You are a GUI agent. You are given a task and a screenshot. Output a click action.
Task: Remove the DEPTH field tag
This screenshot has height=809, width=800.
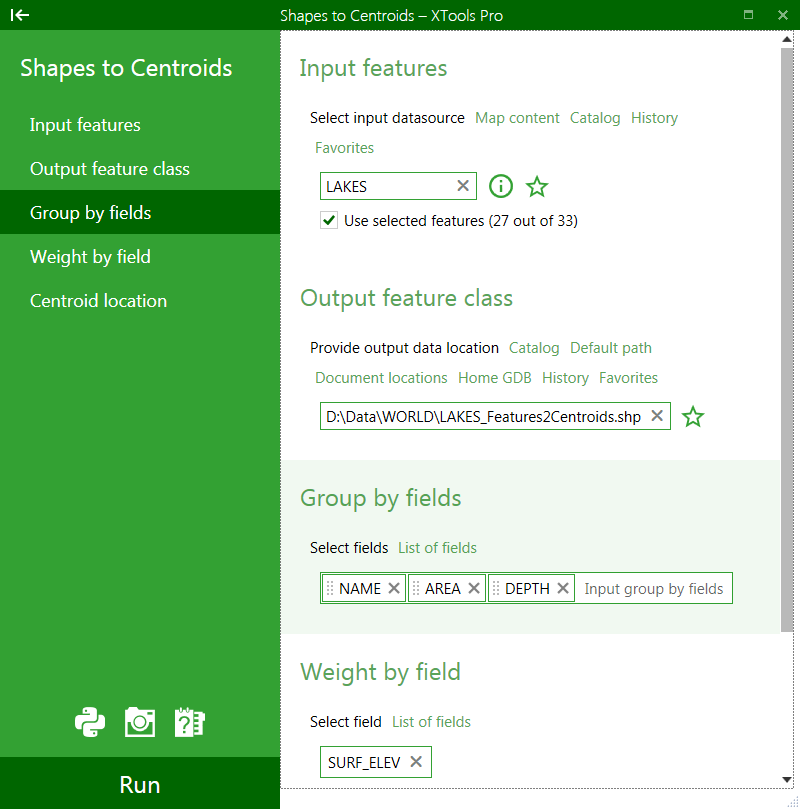(563, 588)
